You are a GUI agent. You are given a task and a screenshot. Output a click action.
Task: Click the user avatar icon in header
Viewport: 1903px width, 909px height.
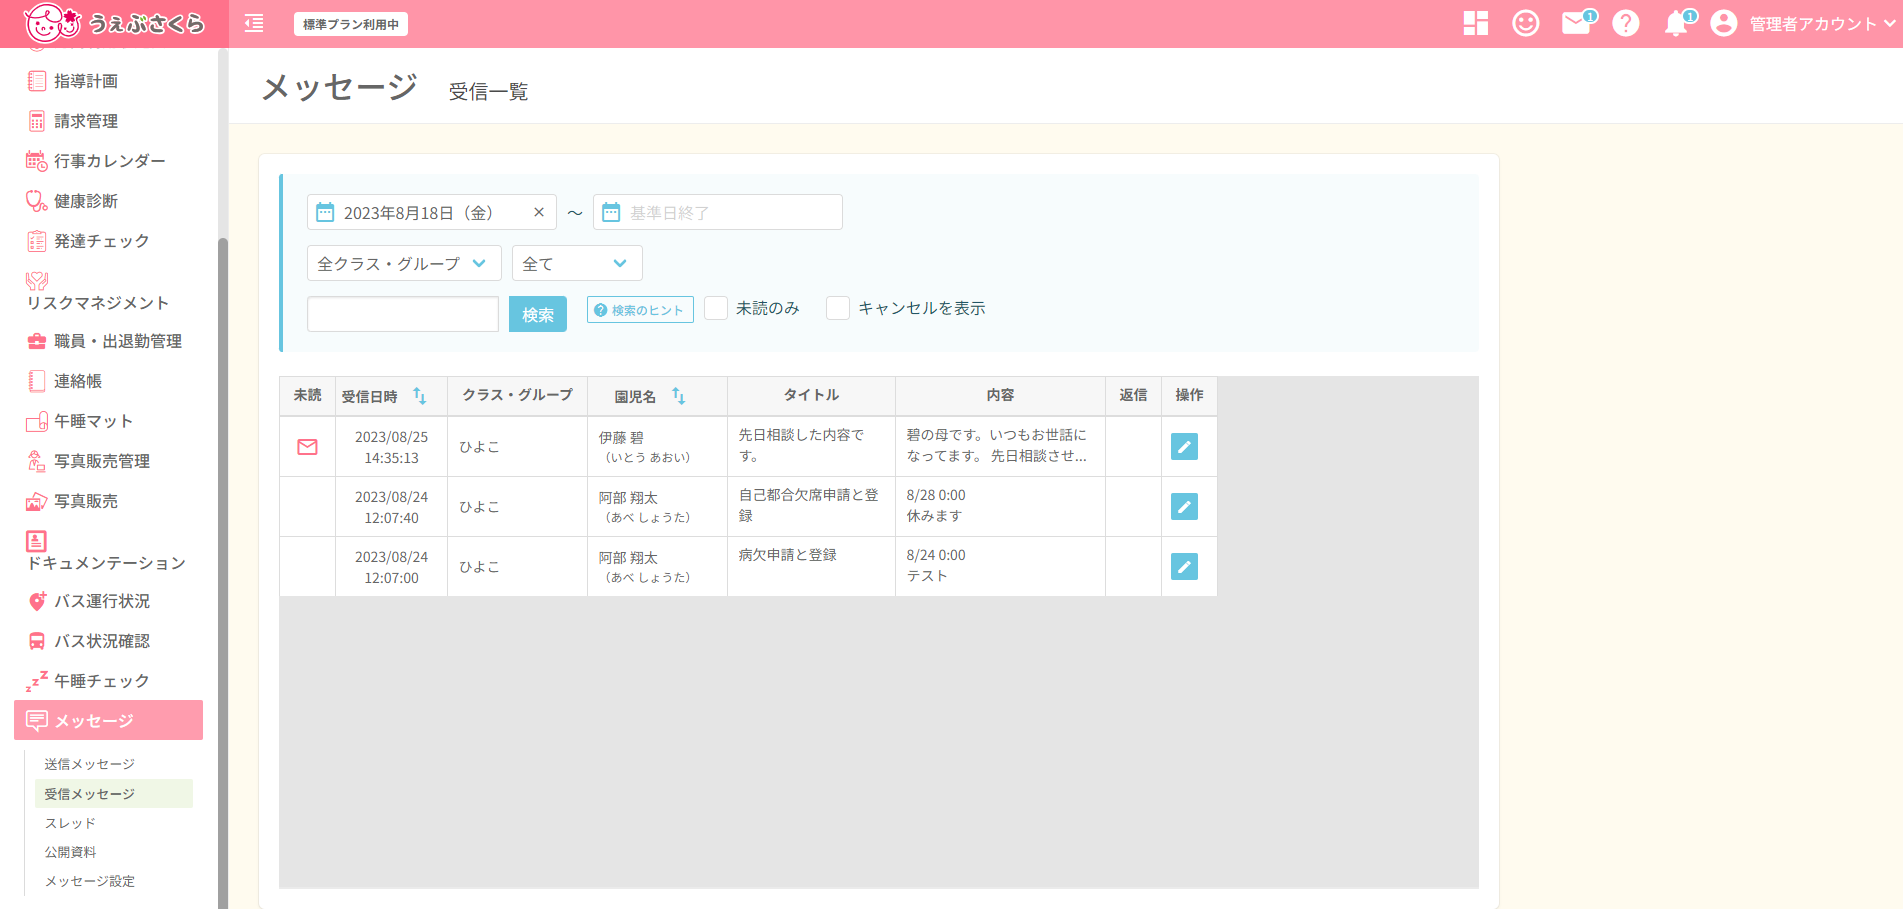(x=1723, y=23)
